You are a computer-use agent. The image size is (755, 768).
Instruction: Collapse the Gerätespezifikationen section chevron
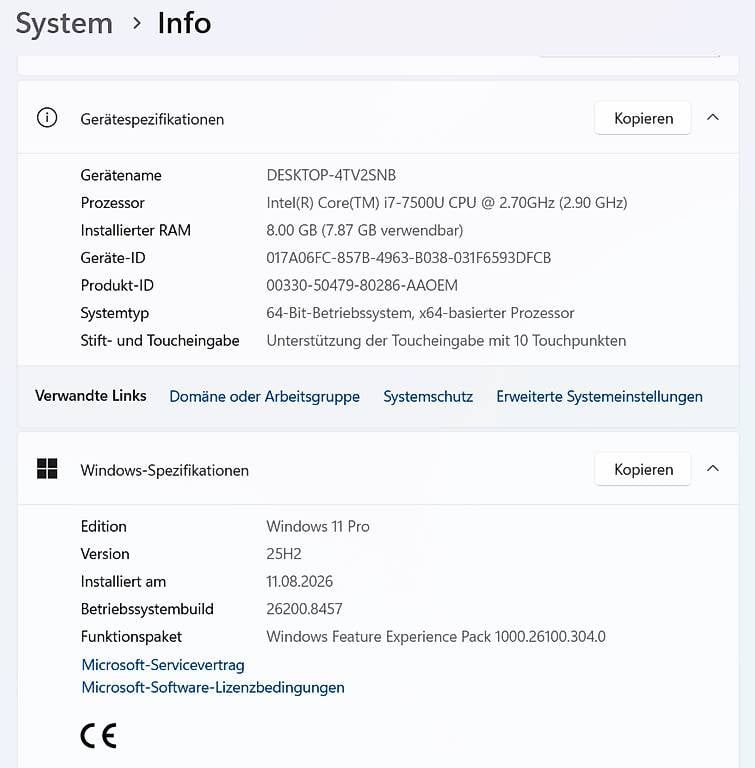pyautogui.click(x=713, y=118)
